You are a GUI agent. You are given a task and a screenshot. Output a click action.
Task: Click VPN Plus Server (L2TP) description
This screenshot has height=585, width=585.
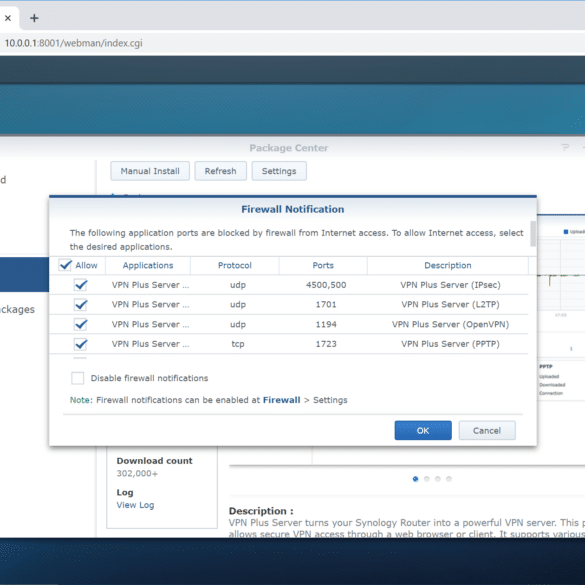tap(450, 304)
